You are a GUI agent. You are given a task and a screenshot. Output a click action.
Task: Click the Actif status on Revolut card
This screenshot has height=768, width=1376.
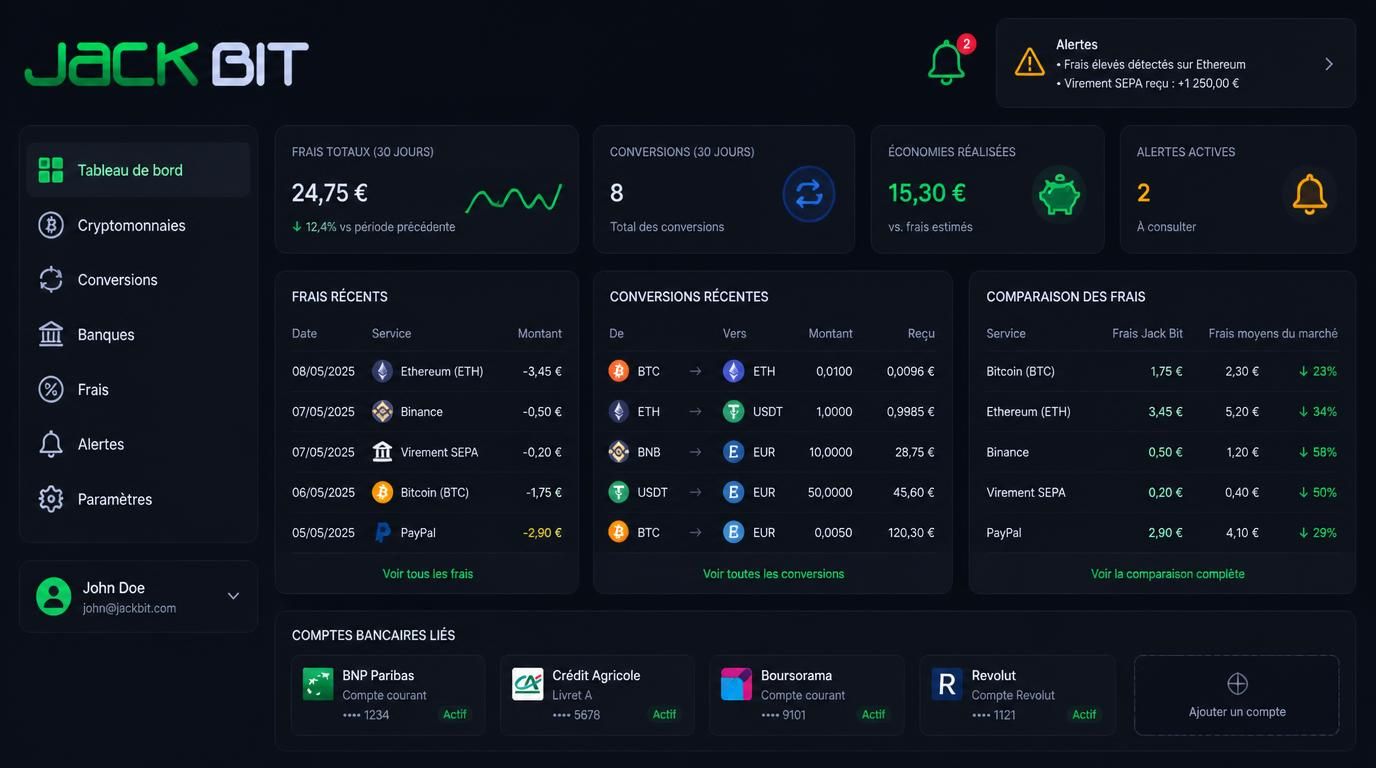(1085, 714)
